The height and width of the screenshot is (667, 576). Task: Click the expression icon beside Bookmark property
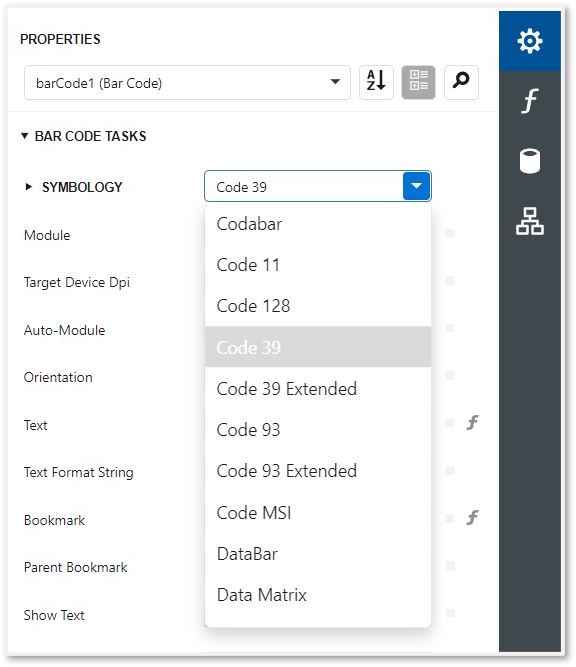(472, 517)
